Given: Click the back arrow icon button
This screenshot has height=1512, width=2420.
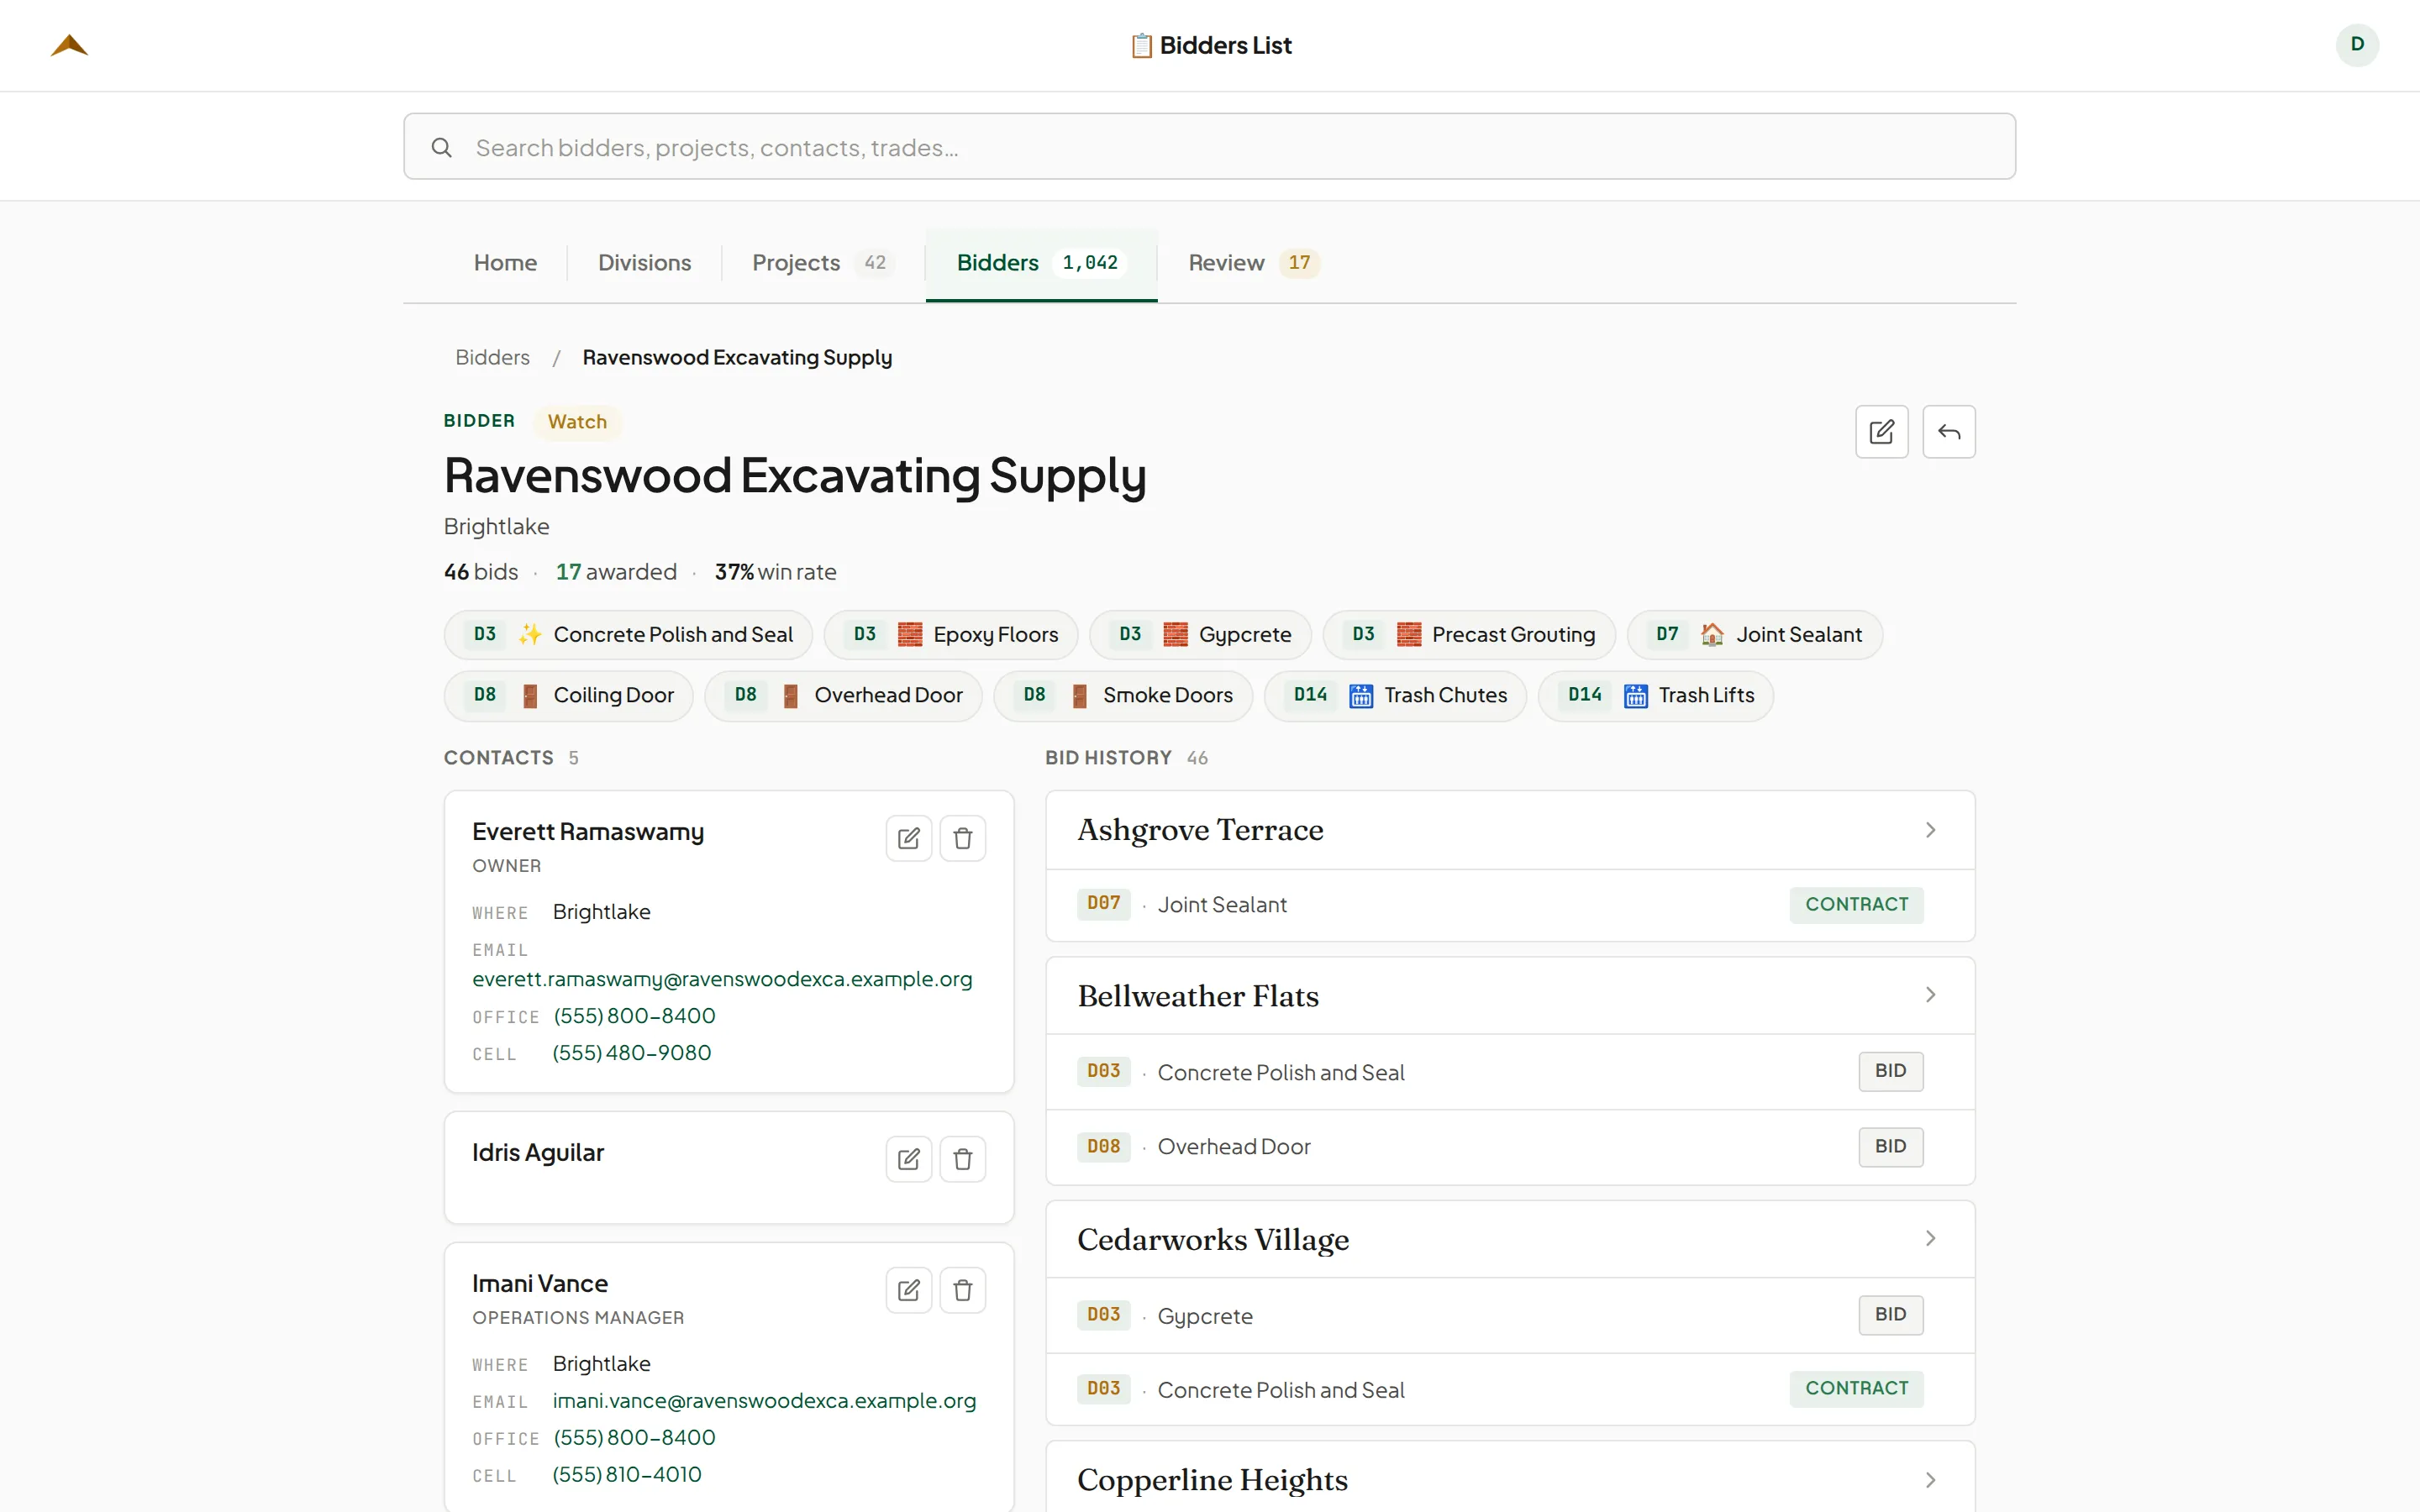Looking at the screenshot, I should (x=1948, y=432).
